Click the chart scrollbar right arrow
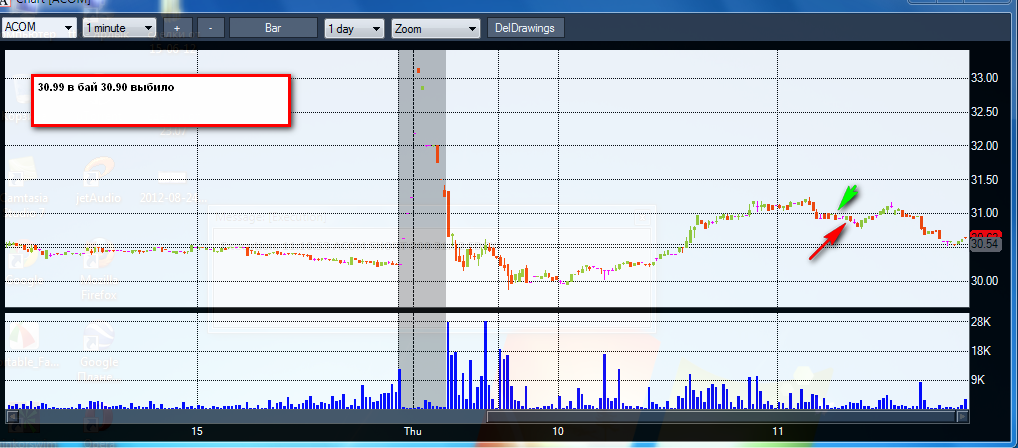 (x=963, y=416)
